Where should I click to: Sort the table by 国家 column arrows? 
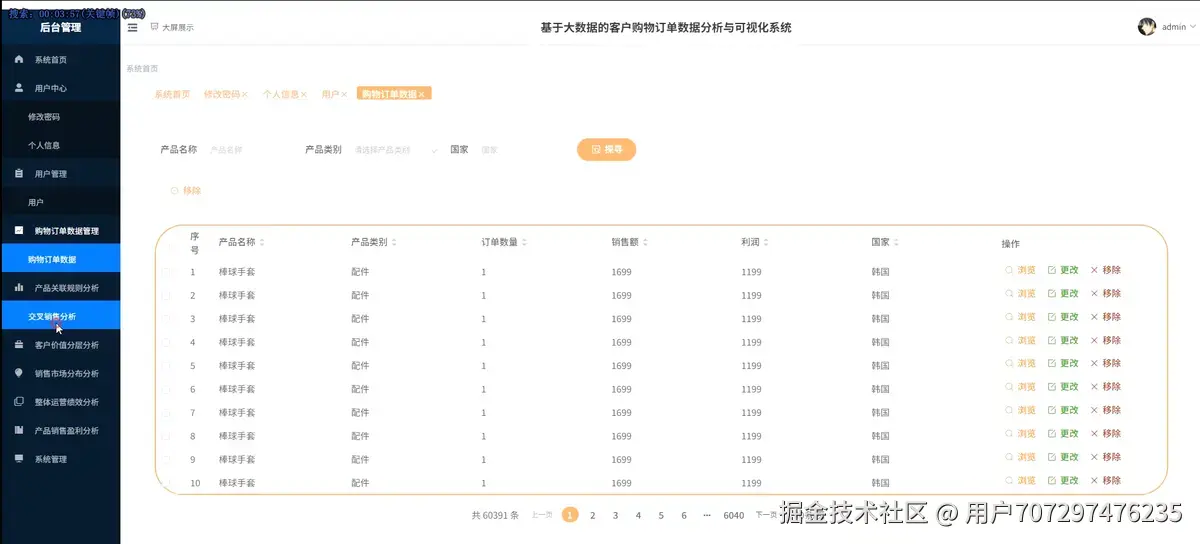point(897,243)
